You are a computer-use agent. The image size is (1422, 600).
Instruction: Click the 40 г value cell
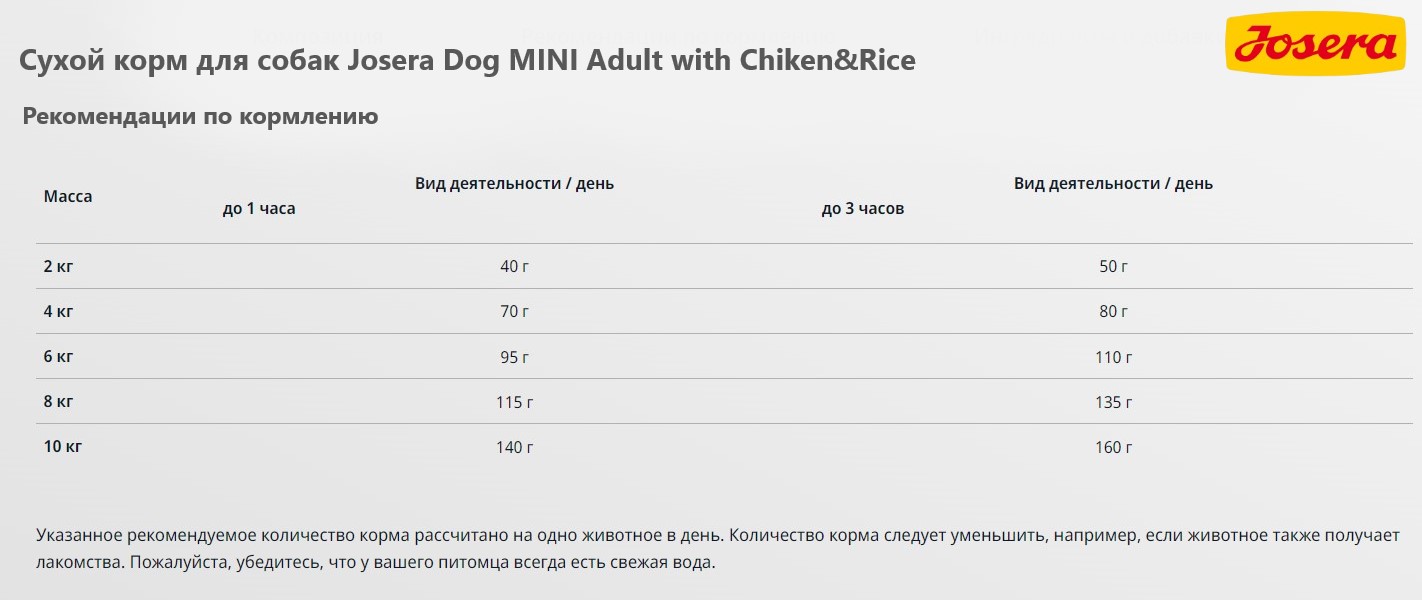515,267
